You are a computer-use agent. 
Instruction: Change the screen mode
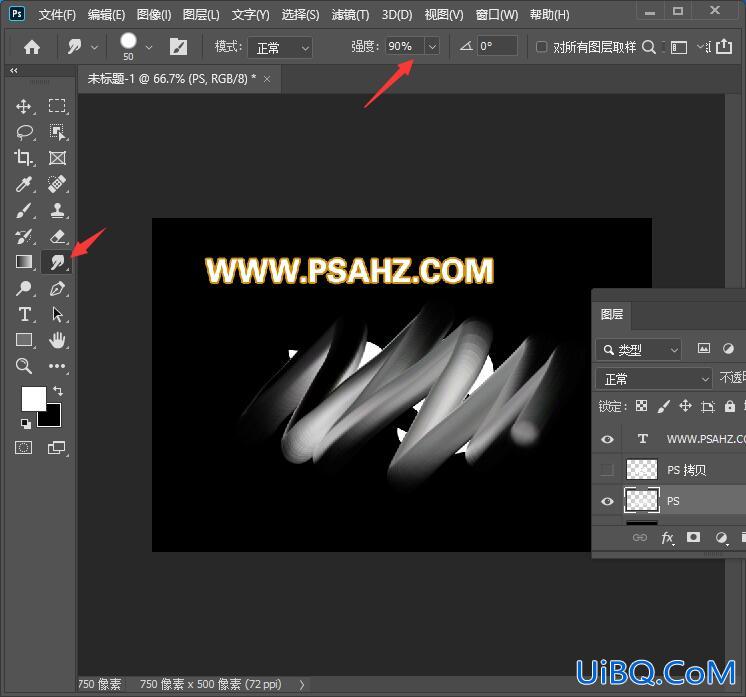[57, 448]
